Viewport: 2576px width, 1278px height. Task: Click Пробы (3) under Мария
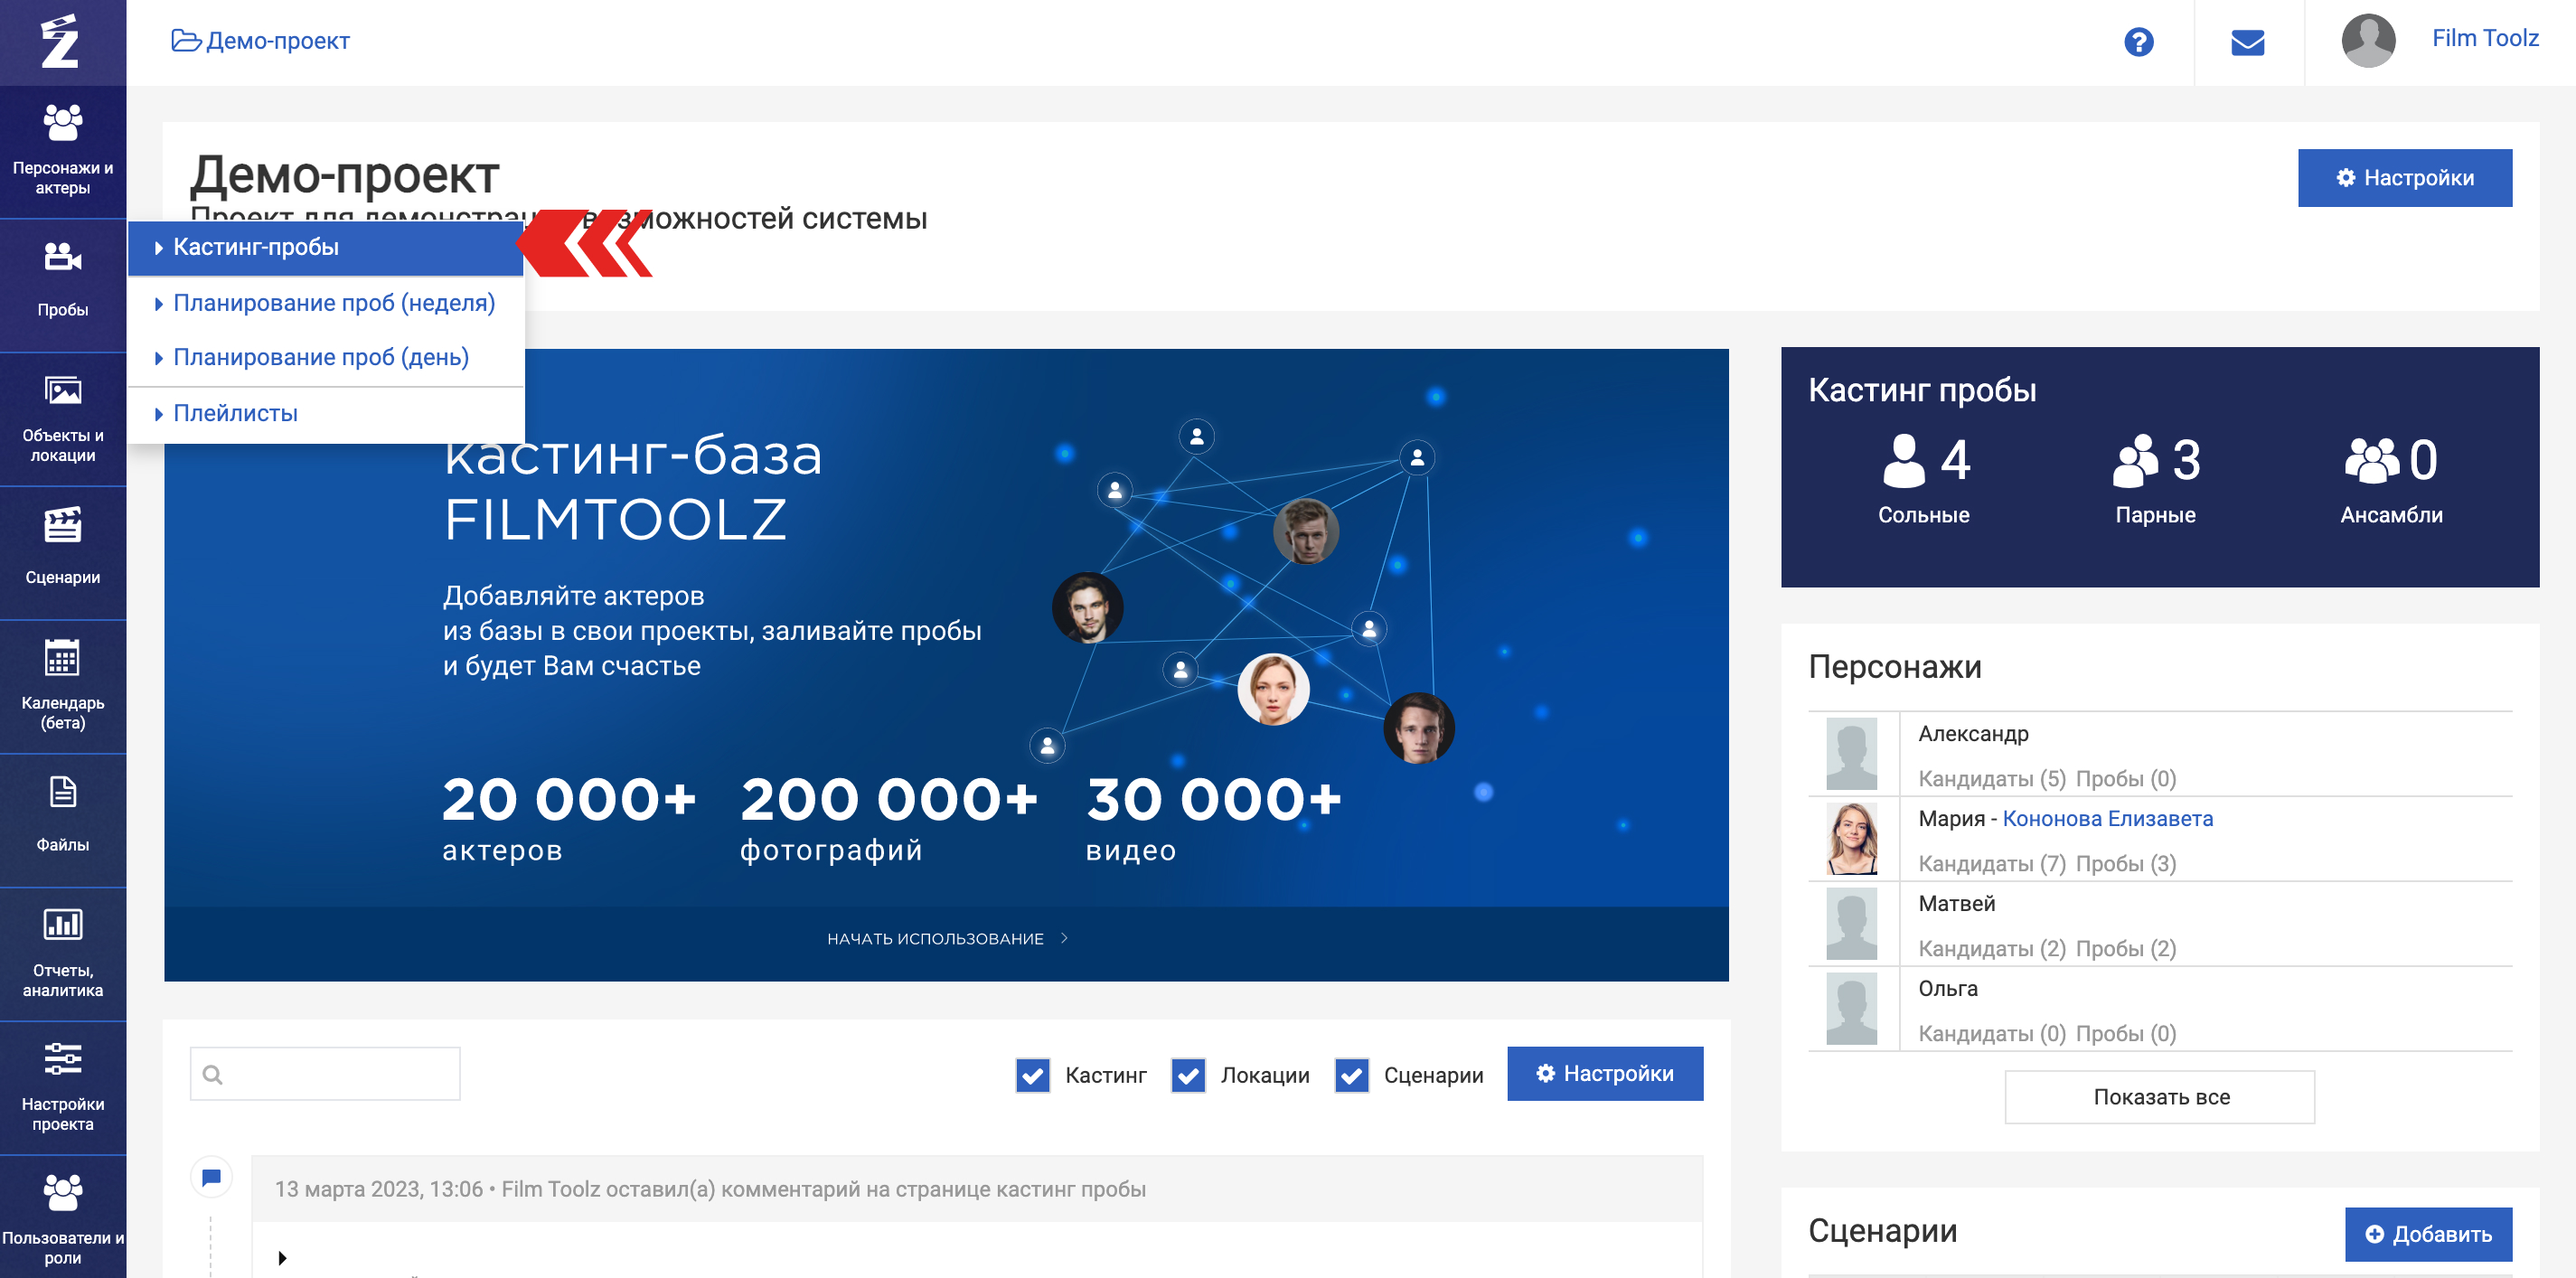(2125, 863)
